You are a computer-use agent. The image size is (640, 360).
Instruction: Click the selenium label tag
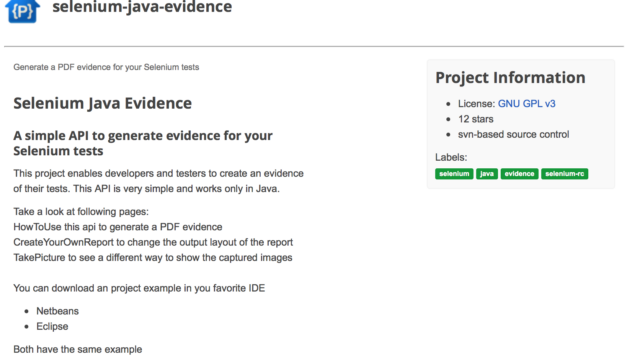pos(454,174)
